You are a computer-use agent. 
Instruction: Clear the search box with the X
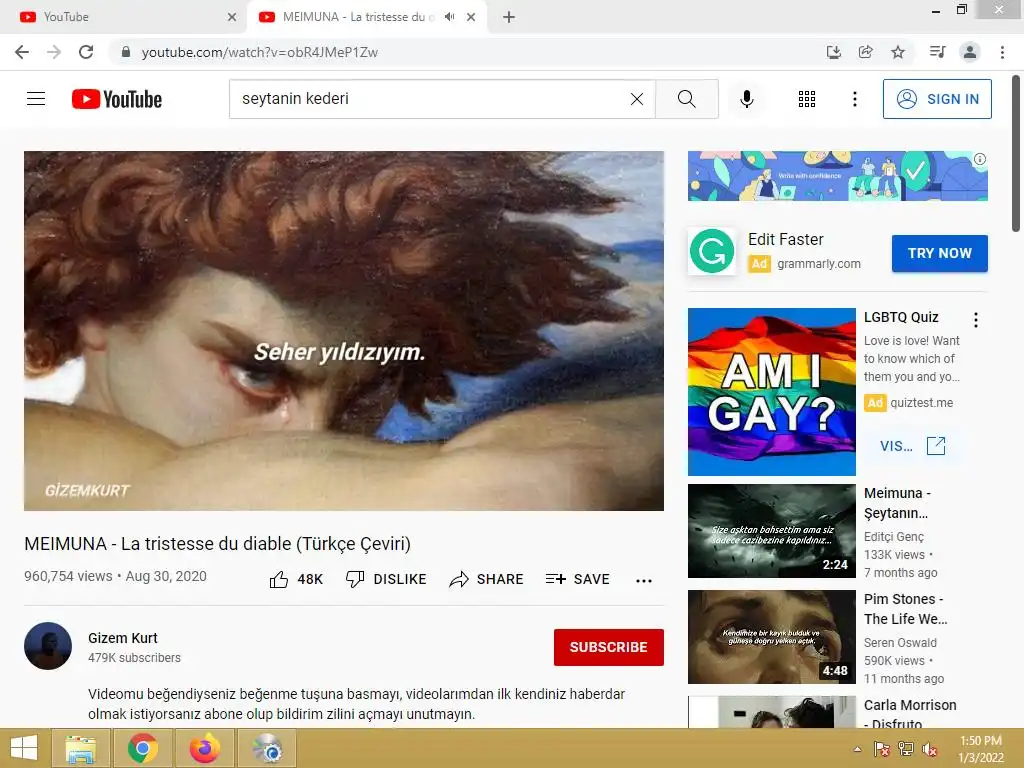pyautogui.click(x=637, y=99)
